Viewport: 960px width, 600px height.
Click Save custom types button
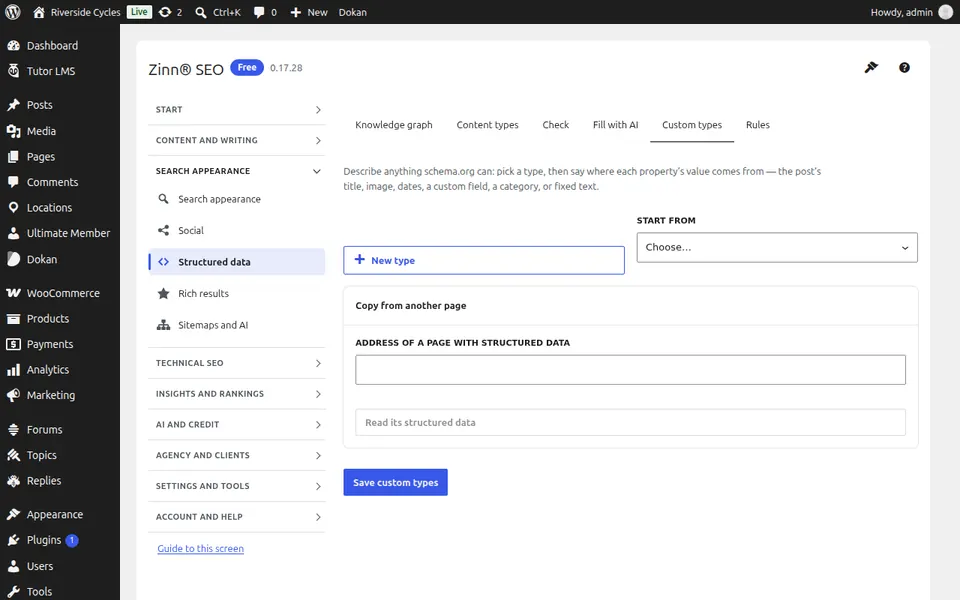pos(396,482)
